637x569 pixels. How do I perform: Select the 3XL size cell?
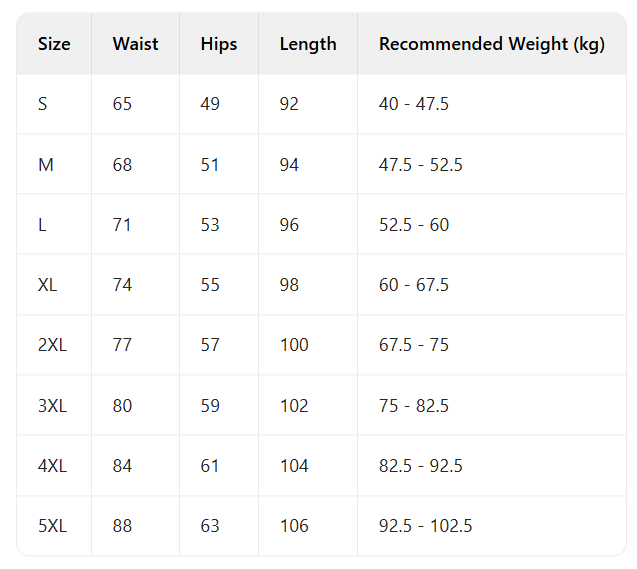[53, 406]
